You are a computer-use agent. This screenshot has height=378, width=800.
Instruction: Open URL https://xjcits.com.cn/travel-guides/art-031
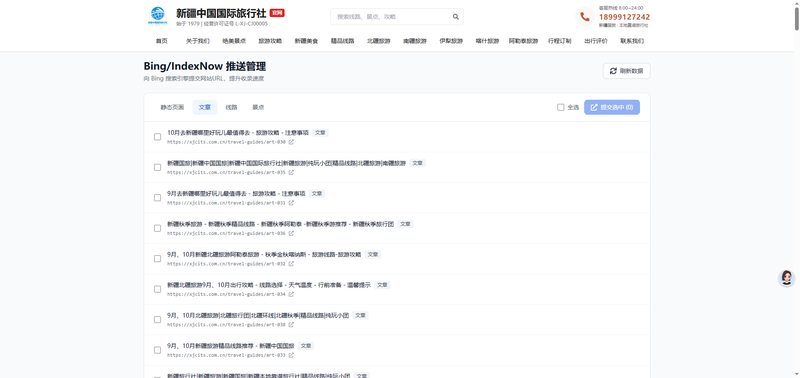[x=227, y=203]
